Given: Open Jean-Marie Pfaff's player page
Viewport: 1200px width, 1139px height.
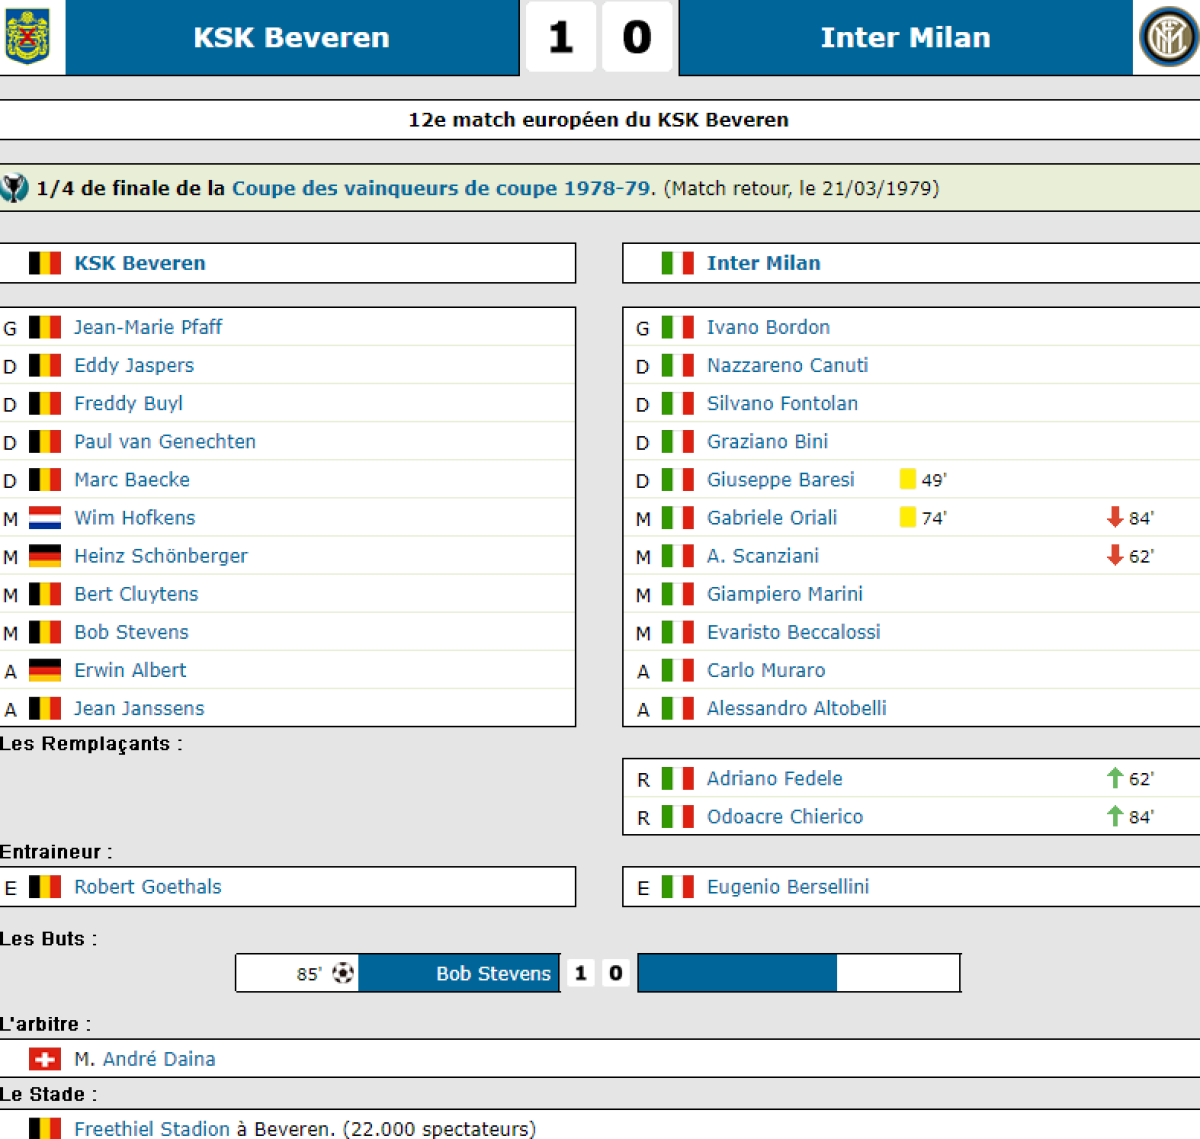Looking at the screenshot, I should point(148,327).
